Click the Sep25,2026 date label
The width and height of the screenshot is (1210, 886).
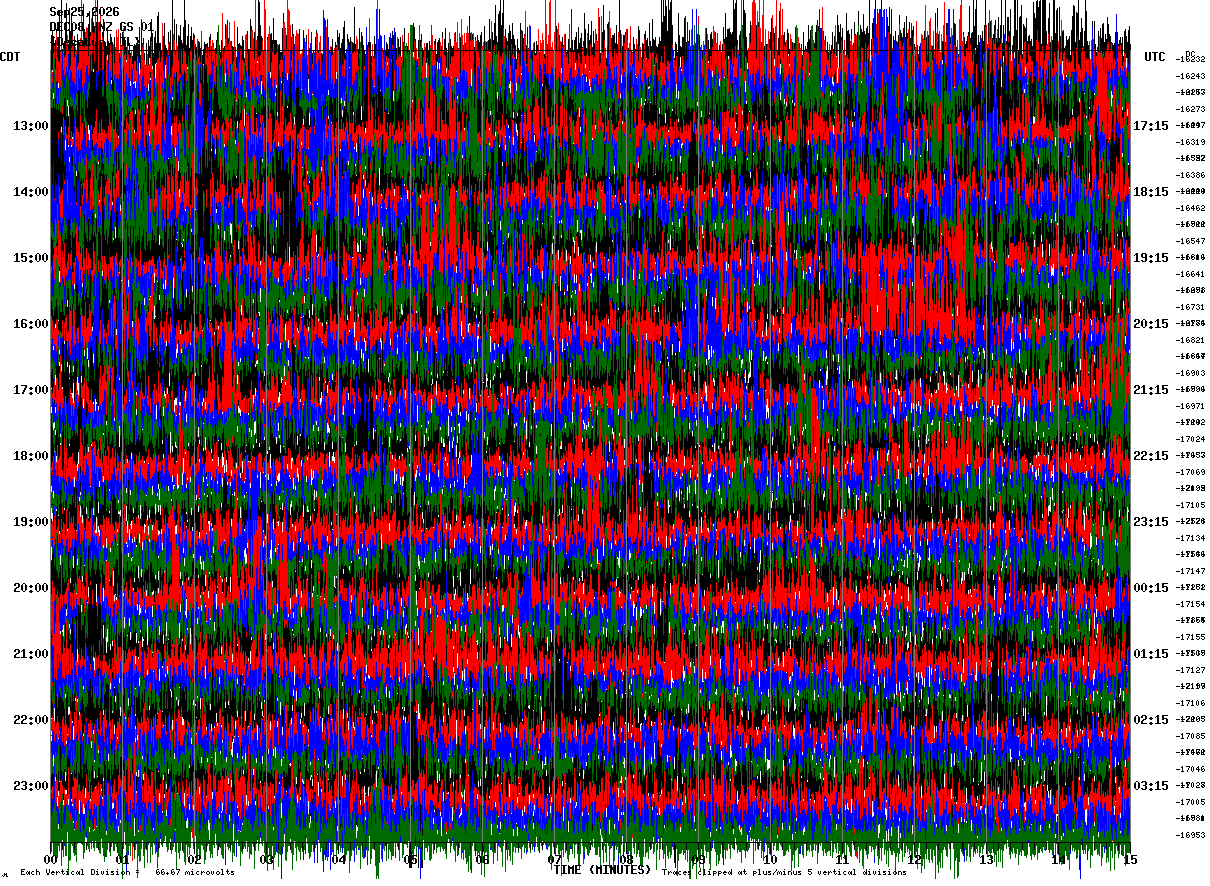(85, 12)
